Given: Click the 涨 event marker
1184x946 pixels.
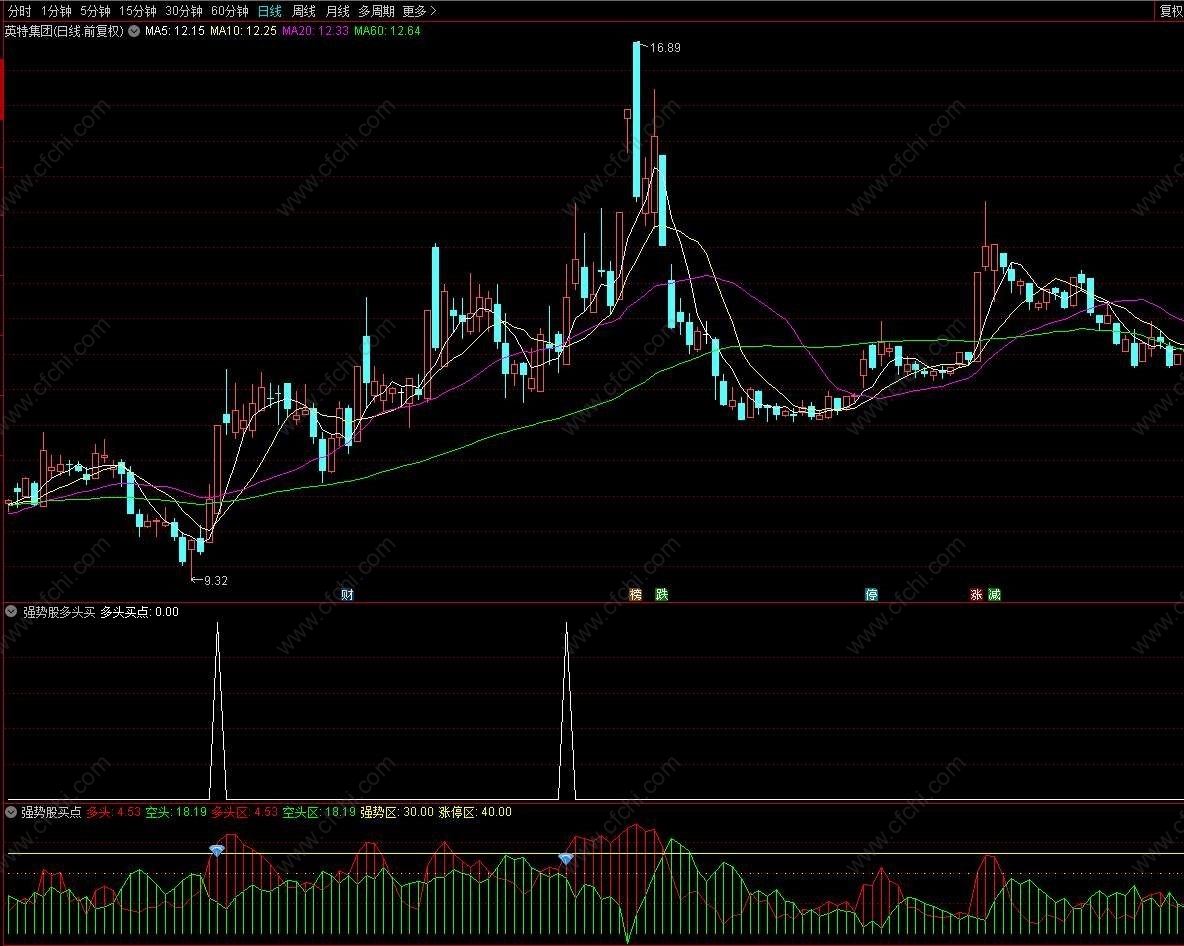Looking at the screenshot, I should tap(976, 594).
